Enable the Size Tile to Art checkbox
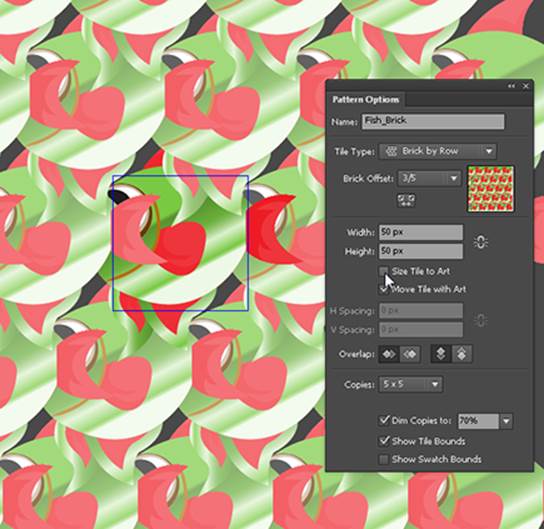 [x=384, y=271]
